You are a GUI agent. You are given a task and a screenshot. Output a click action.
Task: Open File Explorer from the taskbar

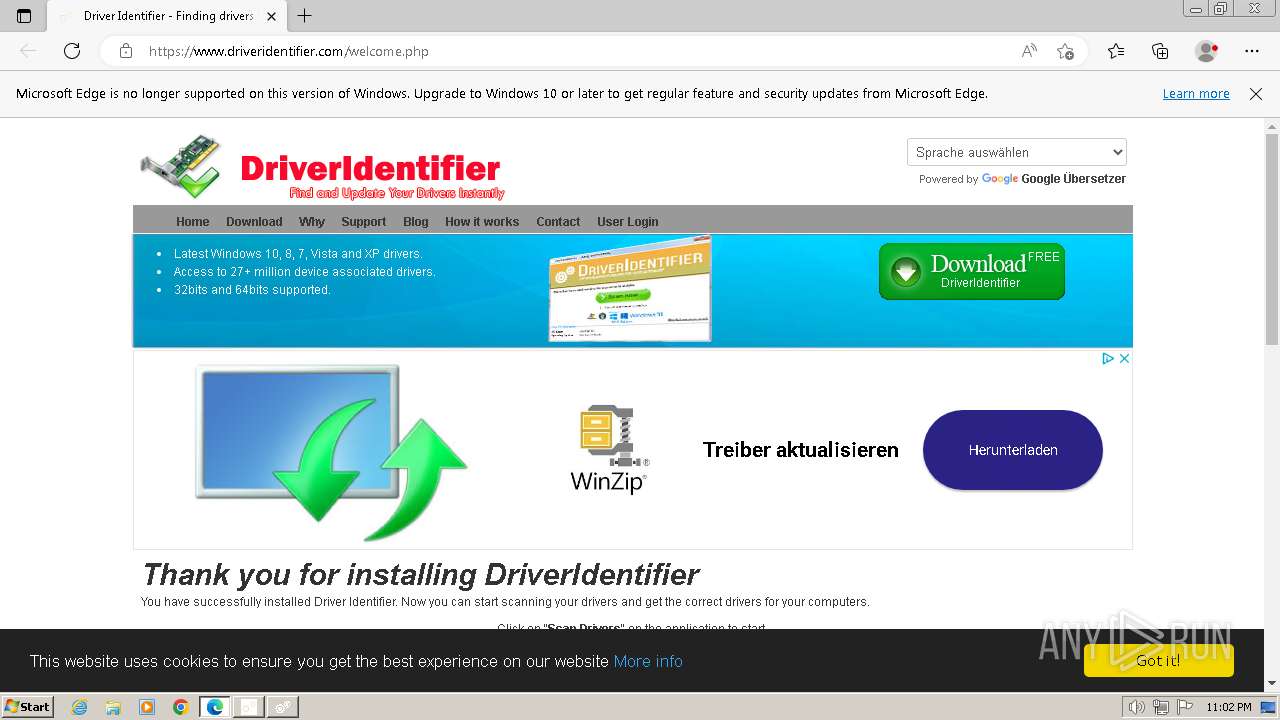[x=113, y=707]
